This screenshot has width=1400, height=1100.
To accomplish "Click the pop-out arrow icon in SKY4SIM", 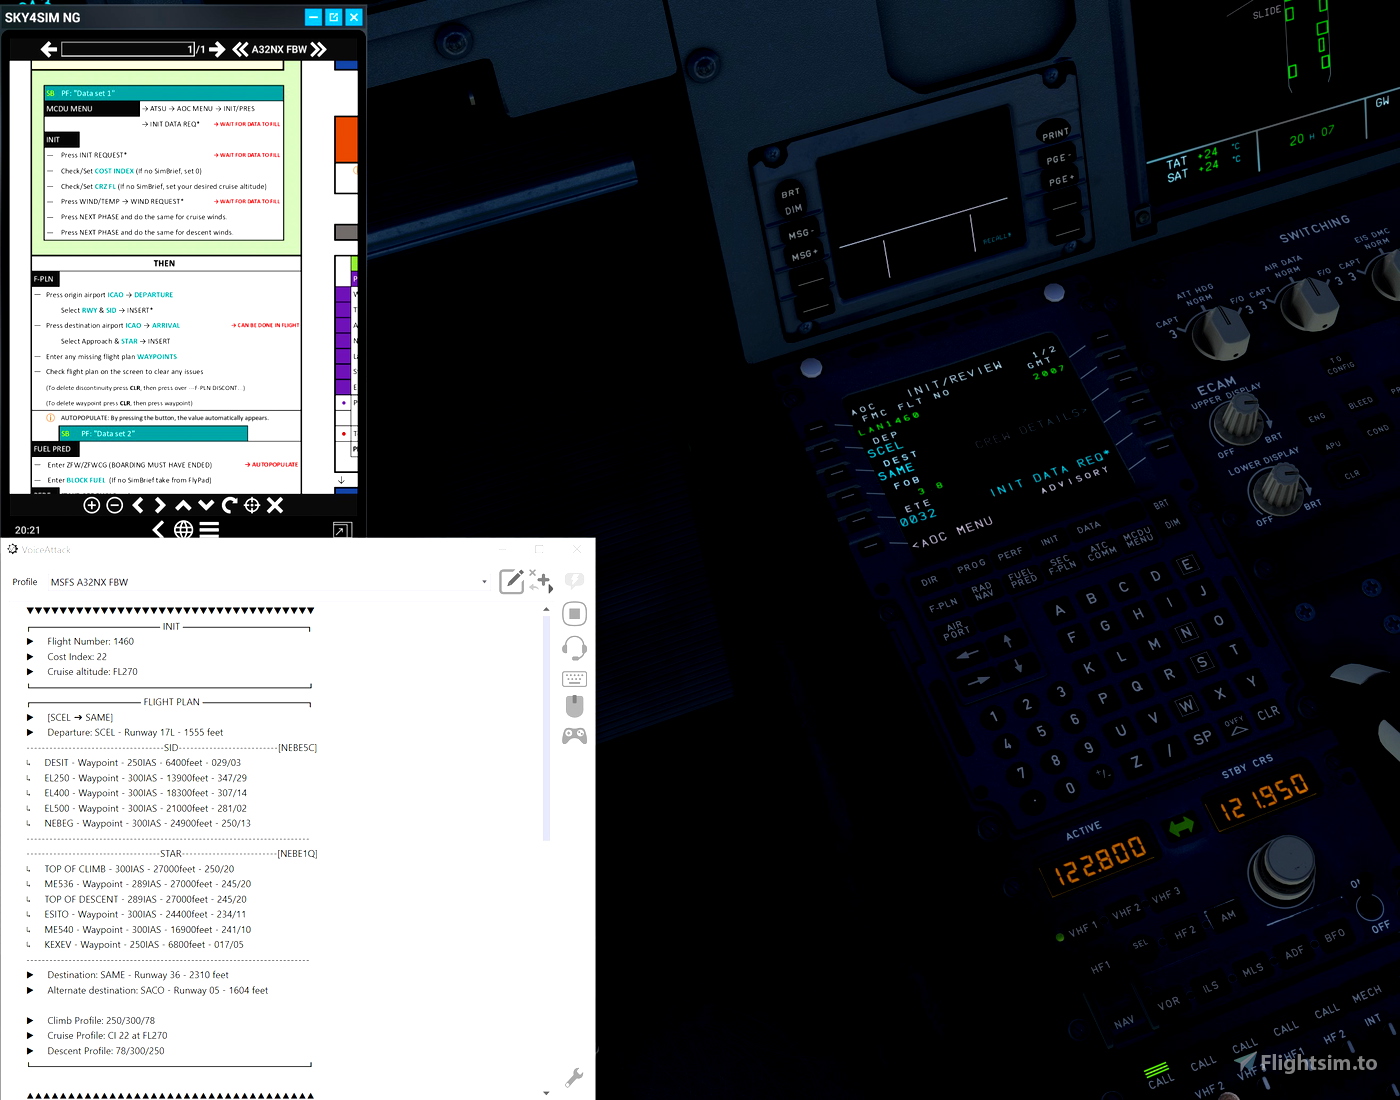I will pyautogui.click(x=342, y=530).
